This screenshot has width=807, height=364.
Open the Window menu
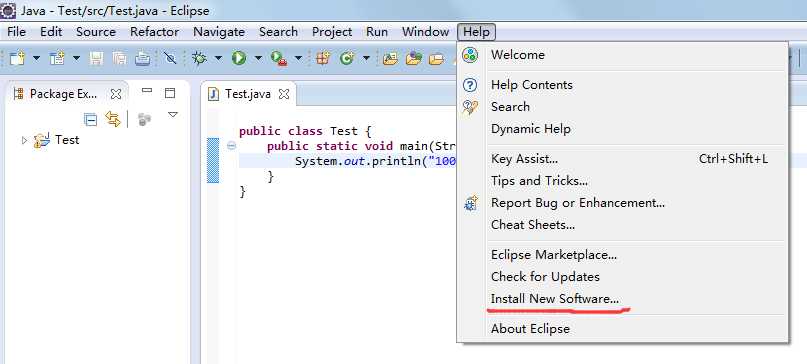click(x=426, y=32)
